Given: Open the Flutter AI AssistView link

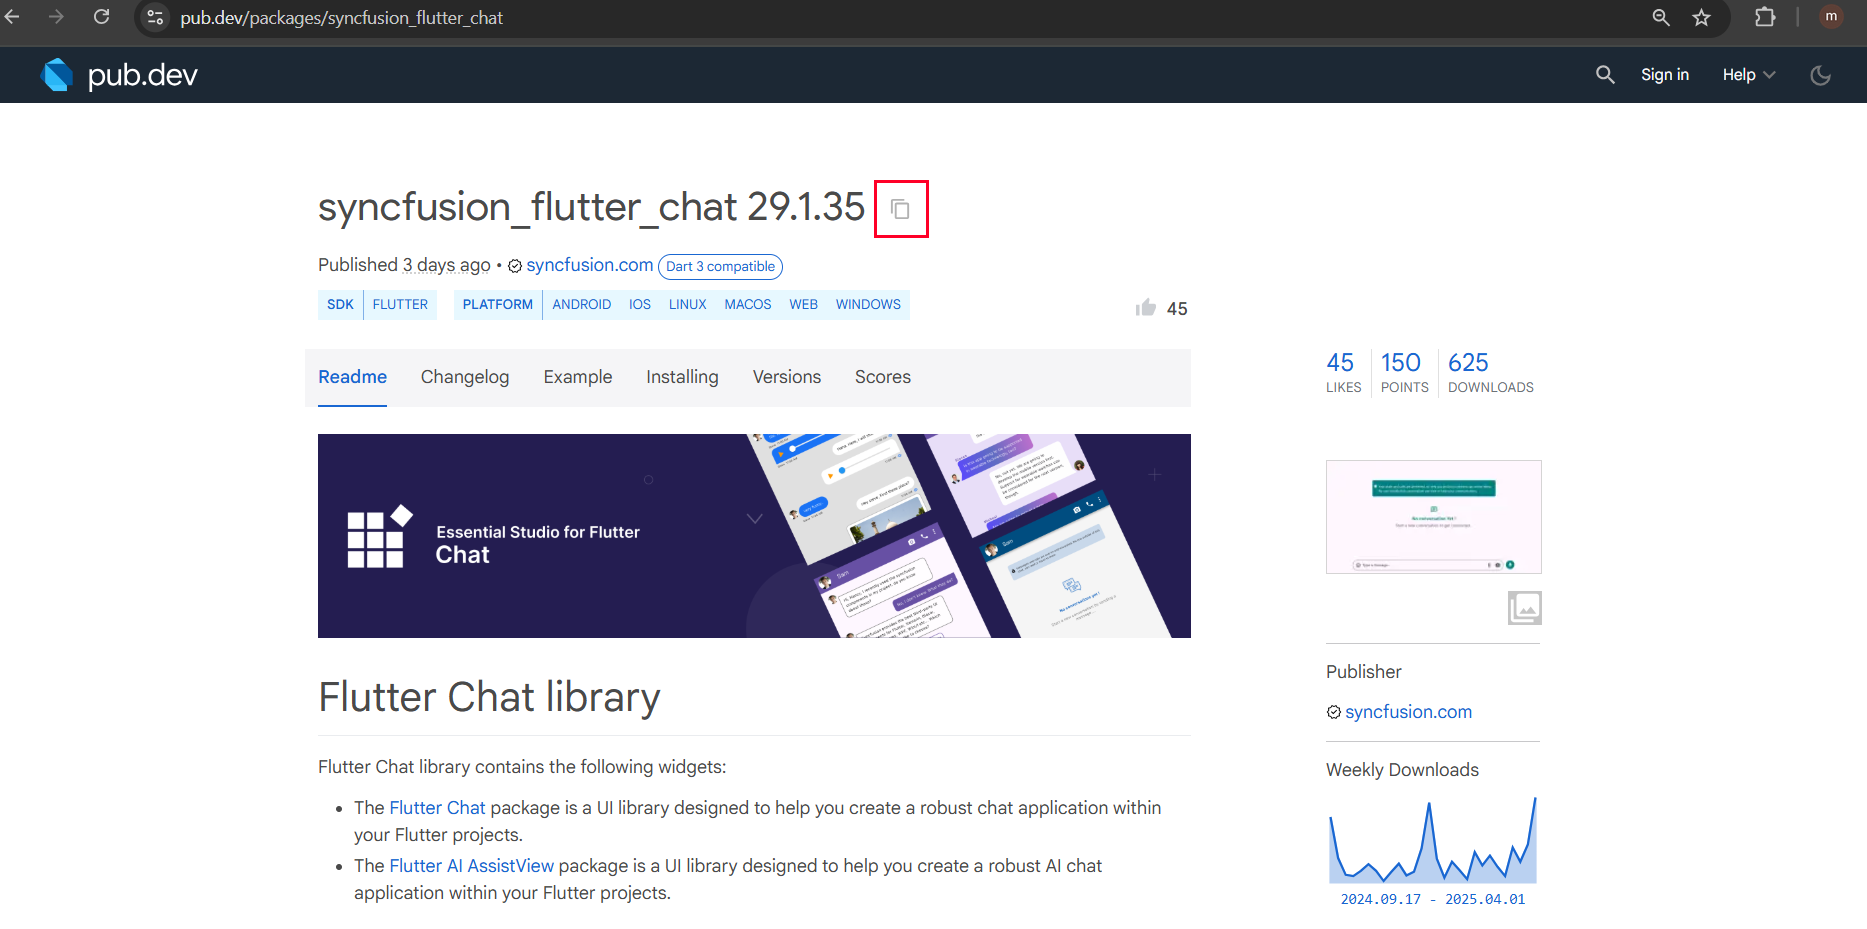Looking at the screenshot, I should [471, 866].
